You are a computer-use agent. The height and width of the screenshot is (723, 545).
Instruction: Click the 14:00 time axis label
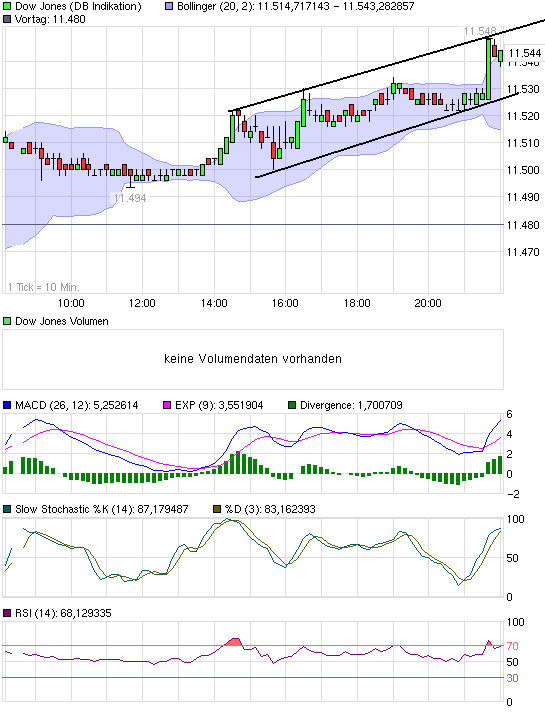214,303
